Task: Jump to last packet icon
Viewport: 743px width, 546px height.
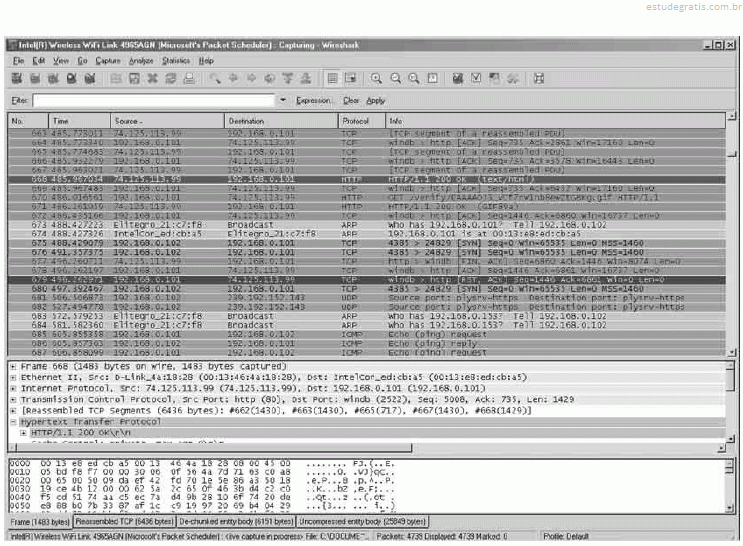Action: pos(306,79)
